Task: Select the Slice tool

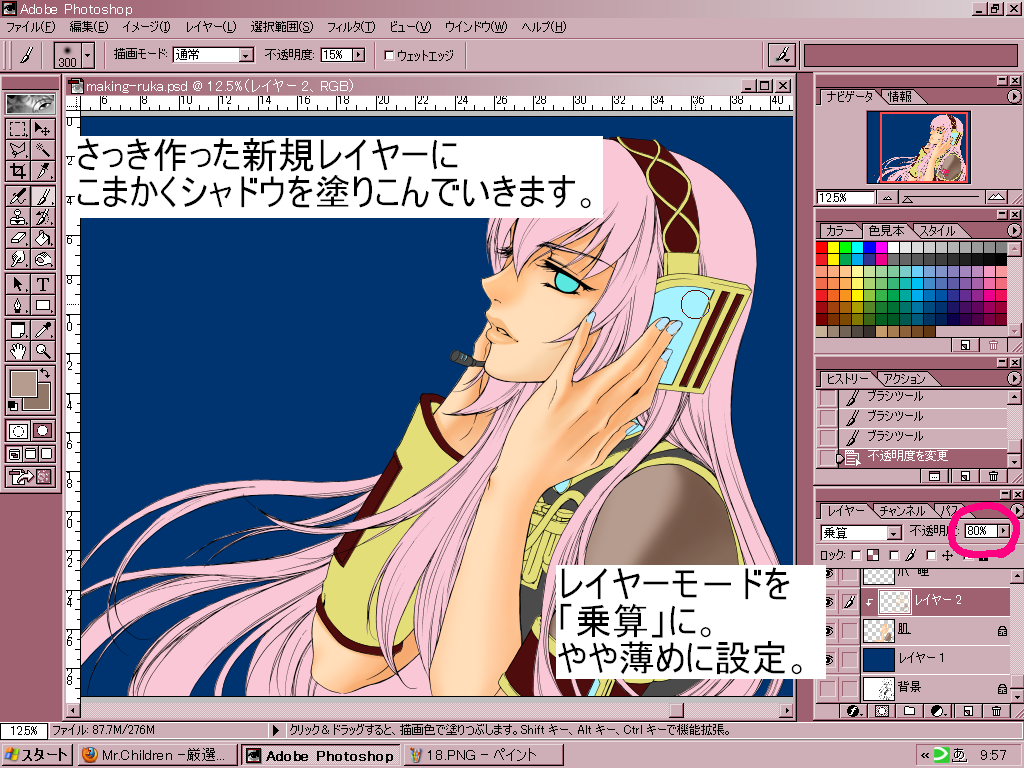Action: 43,172
